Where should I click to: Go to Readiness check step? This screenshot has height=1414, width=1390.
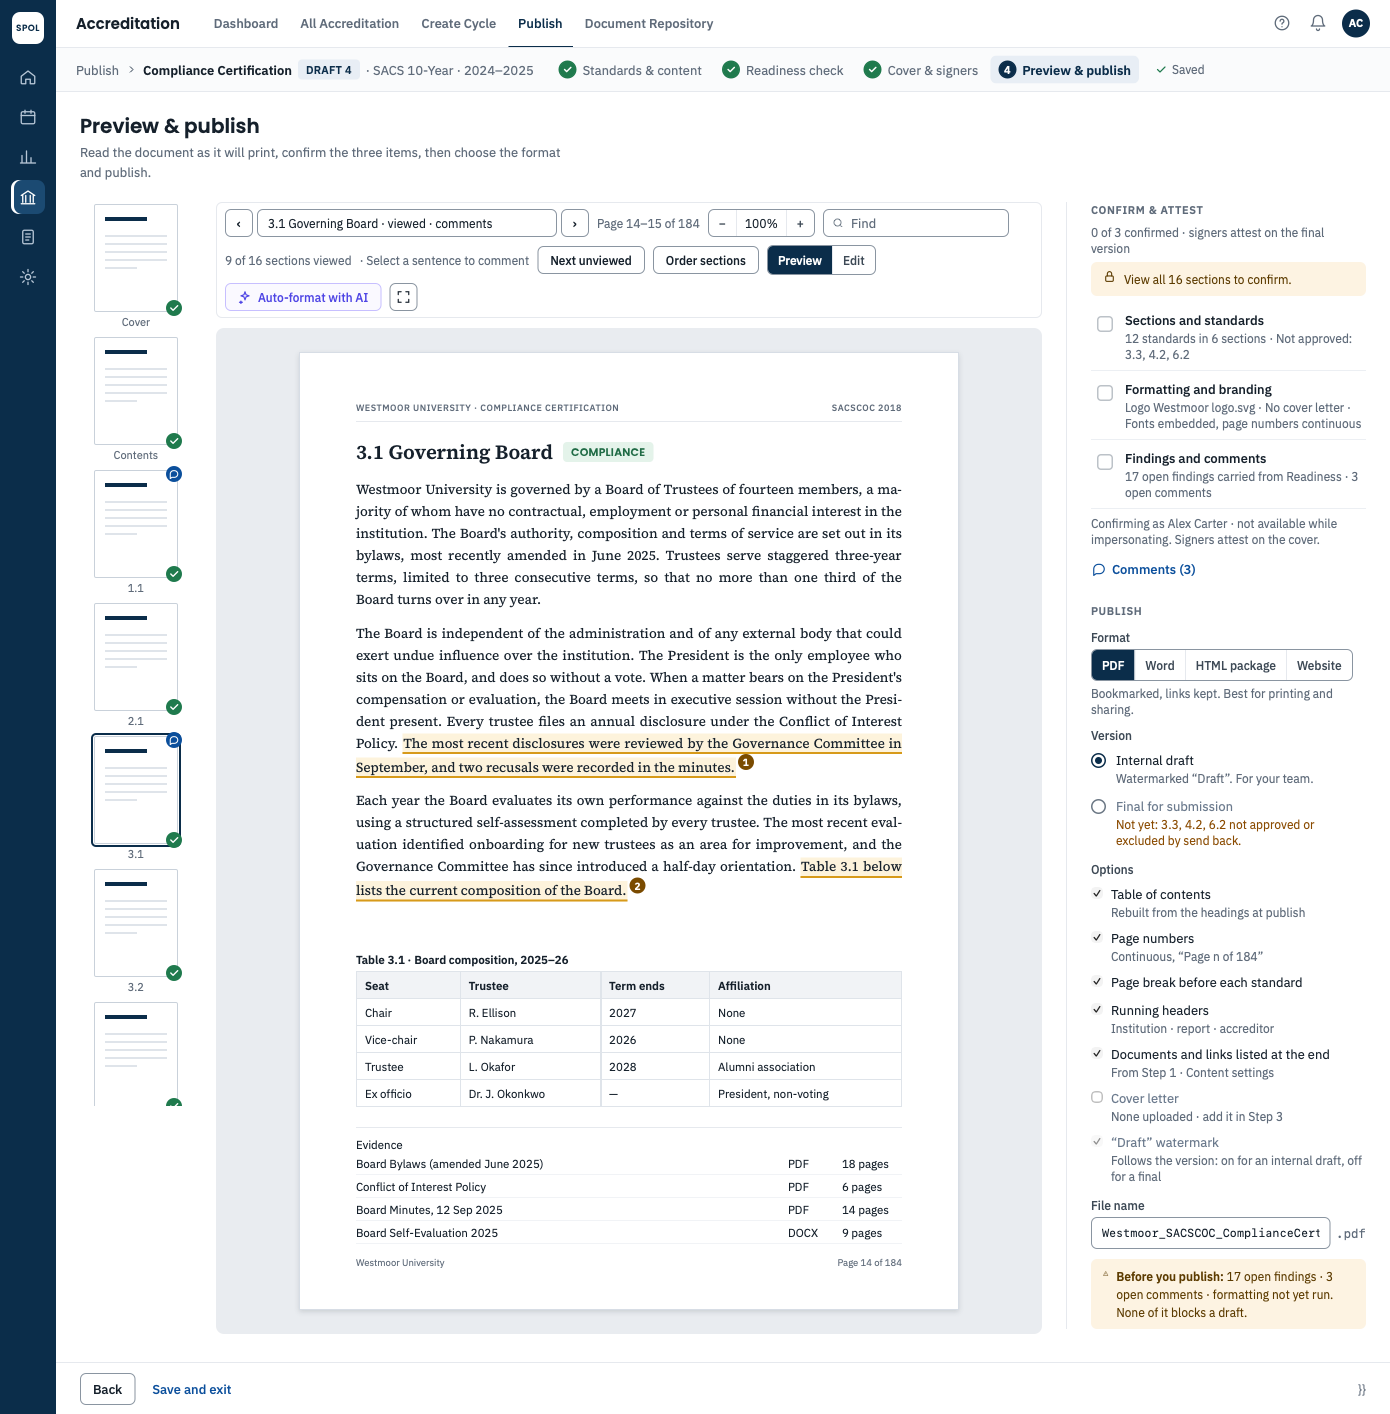(783, 70)
